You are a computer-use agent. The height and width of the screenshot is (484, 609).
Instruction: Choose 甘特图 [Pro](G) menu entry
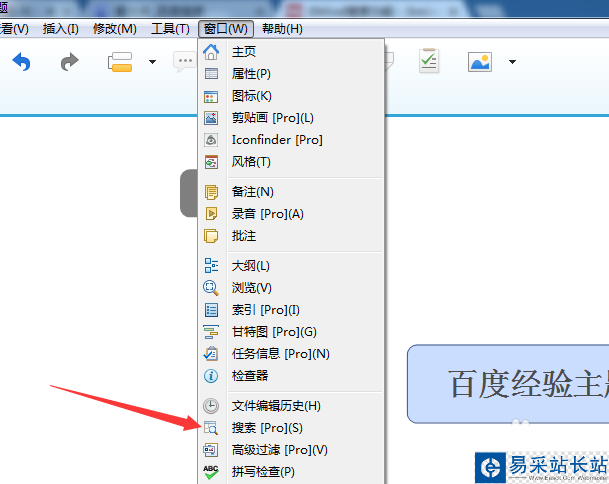click(x=291, y=332)
